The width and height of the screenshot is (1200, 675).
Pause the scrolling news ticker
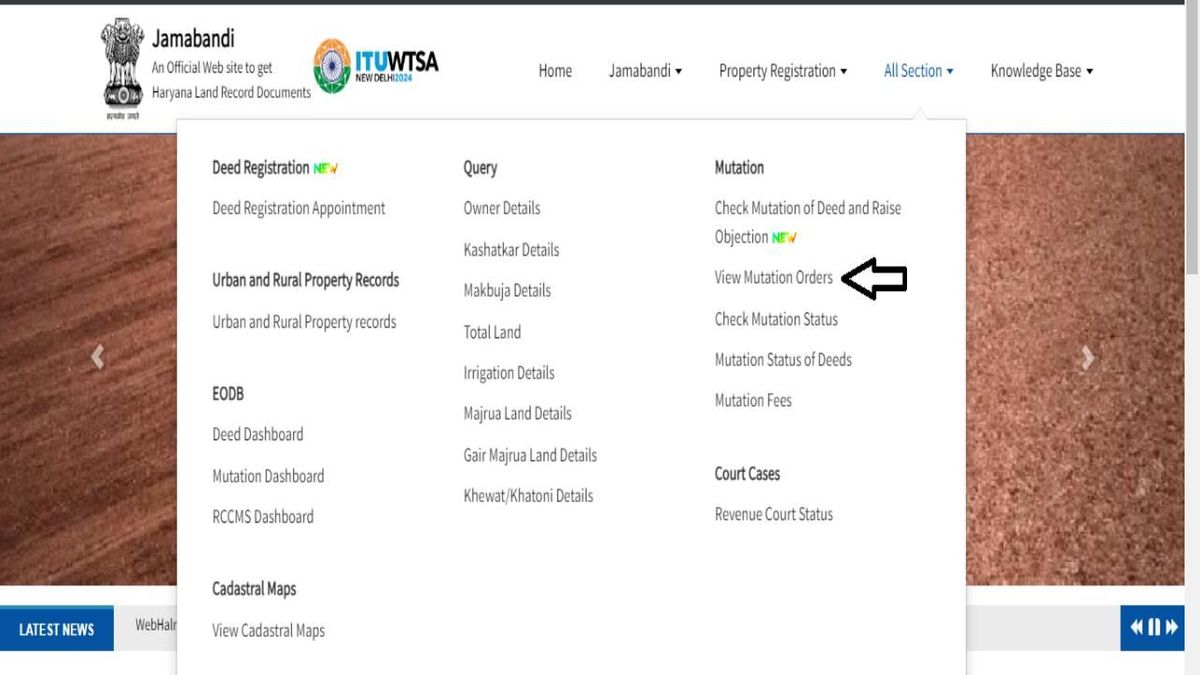(x=1153, y=627)
